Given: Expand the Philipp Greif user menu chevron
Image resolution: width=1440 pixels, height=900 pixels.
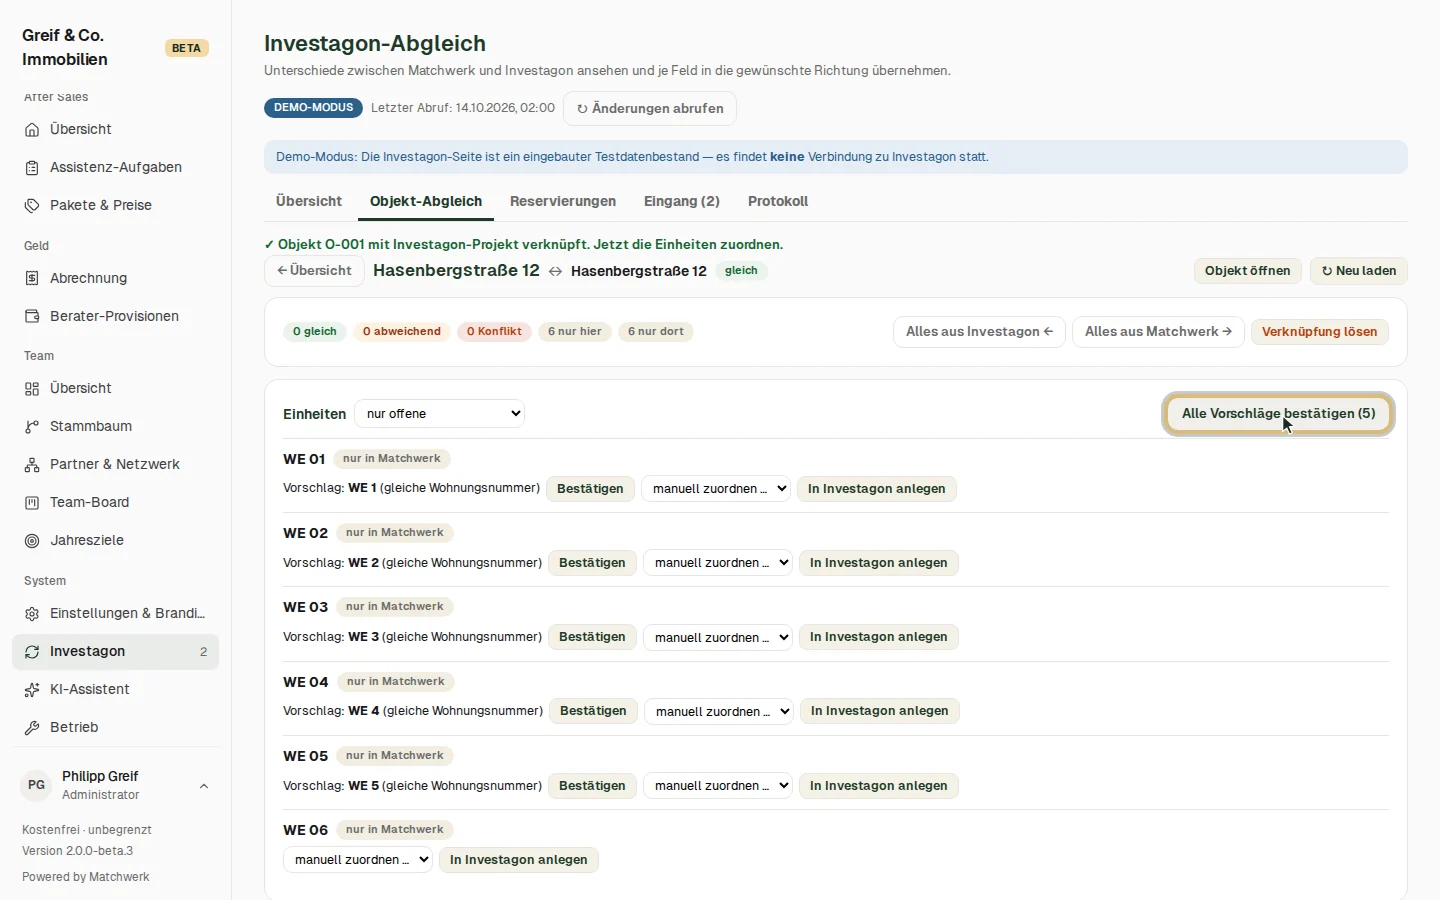Looking at the screenshot, I should pos(204,786).
